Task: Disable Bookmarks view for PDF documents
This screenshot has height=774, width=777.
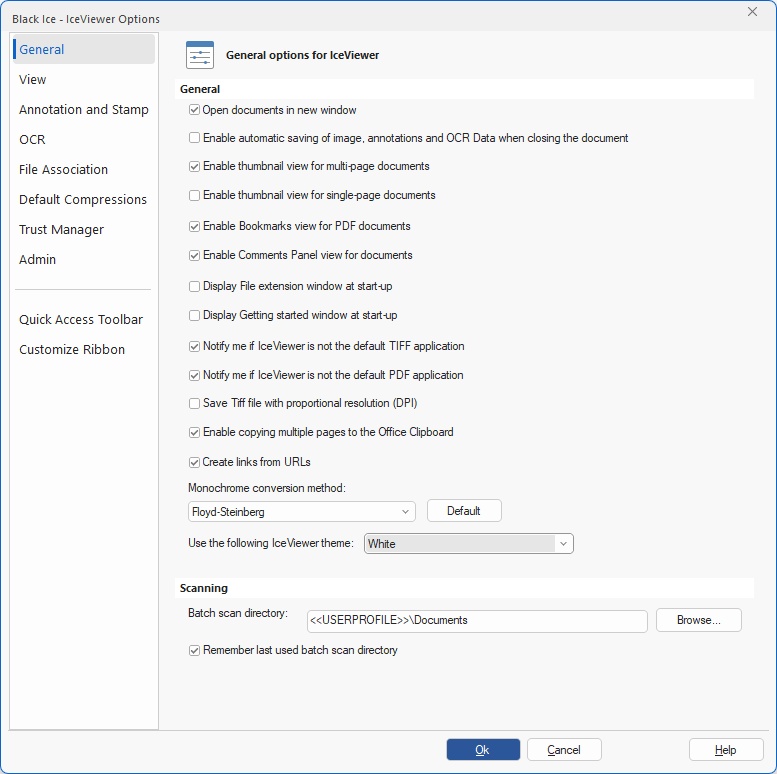Action: [x=195, y=226]
